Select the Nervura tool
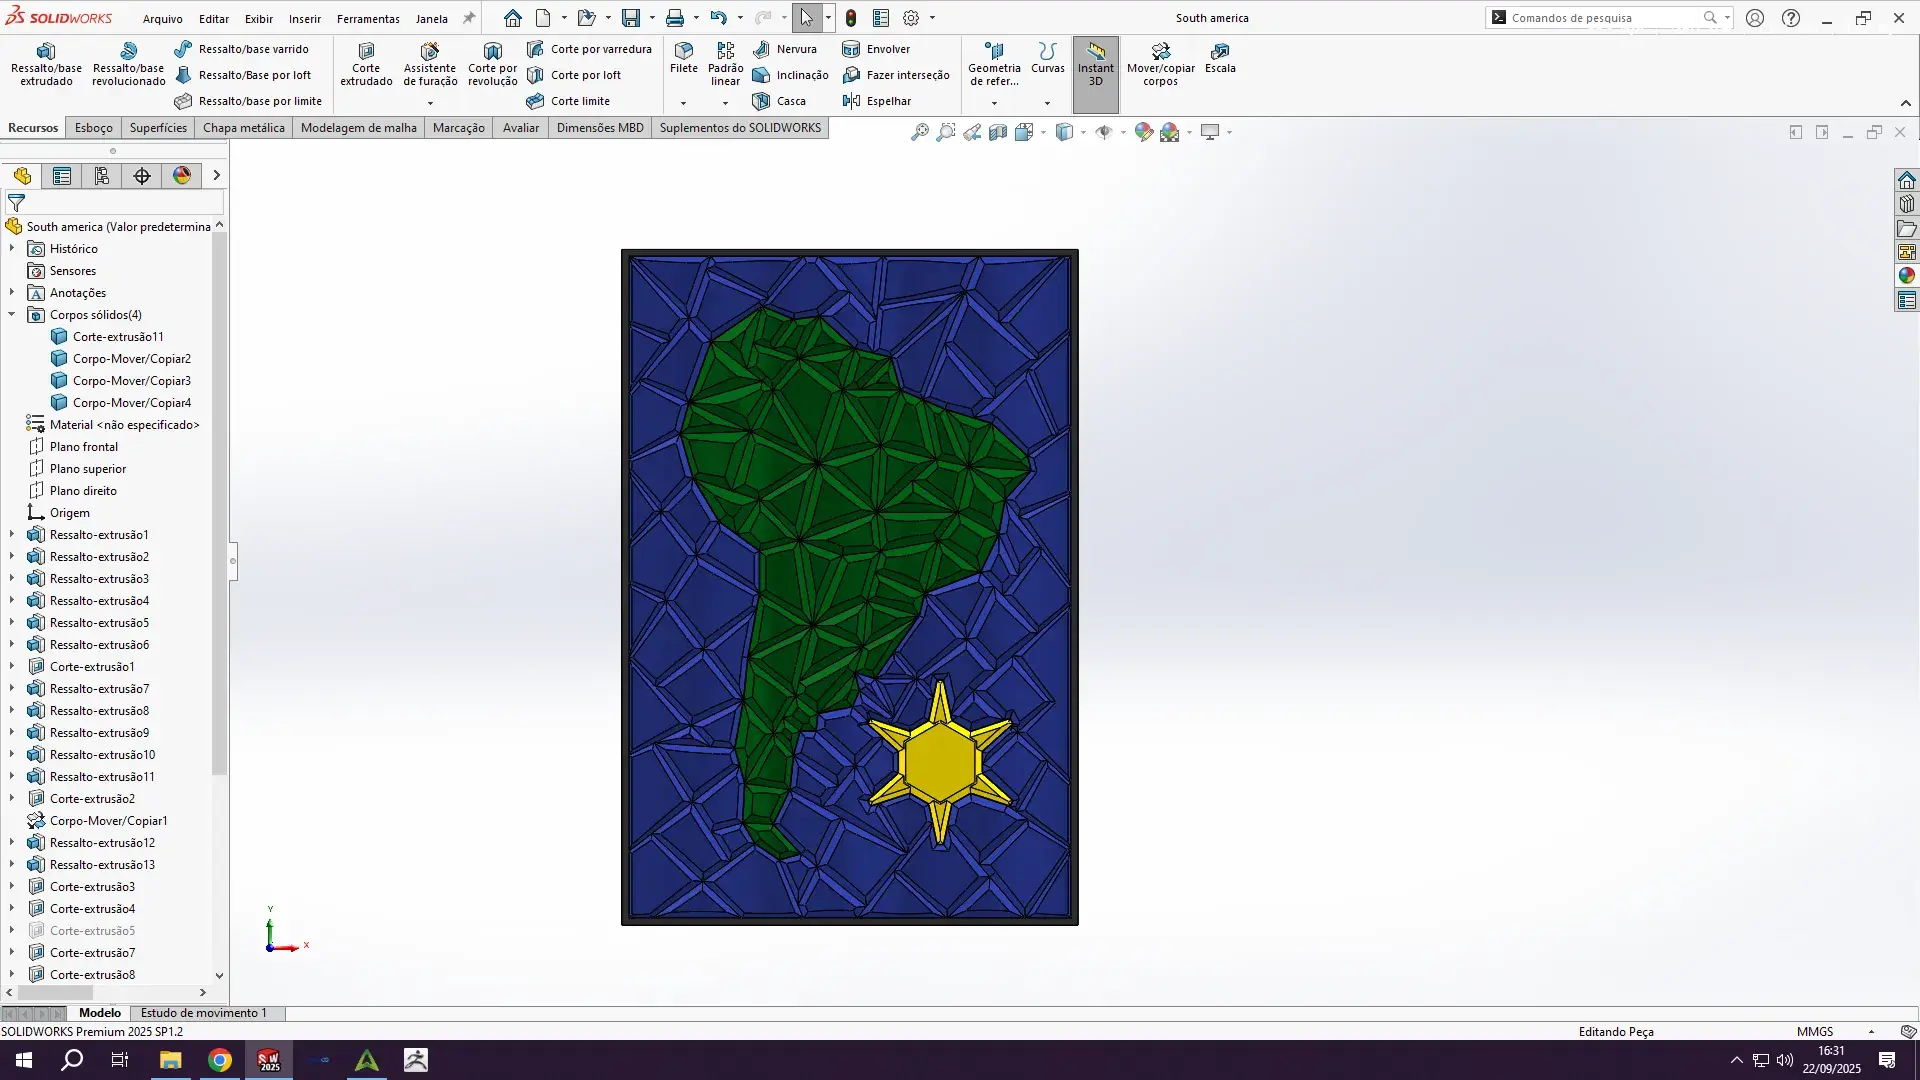1920x1080 pixels. (x=785, y=49)
